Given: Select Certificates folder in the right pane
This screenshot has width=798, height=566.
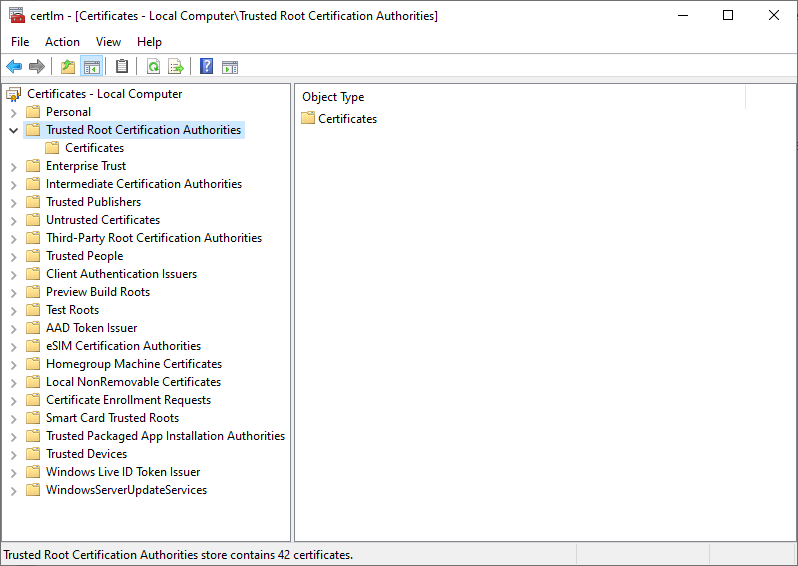Looking at the screenshot, I should 347,119.
